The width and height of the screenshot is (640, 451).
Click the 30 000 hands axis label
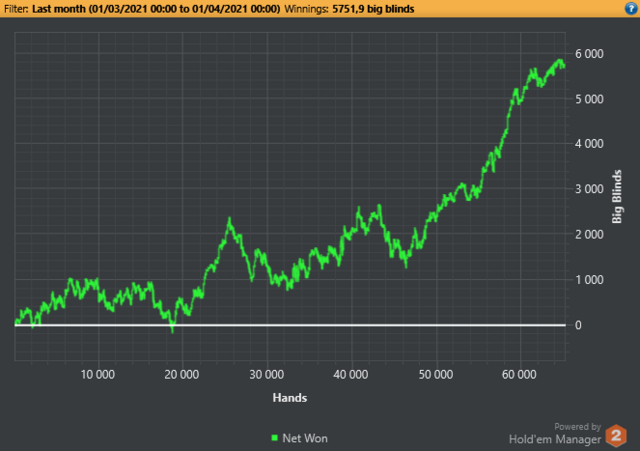tap(267, 374)
